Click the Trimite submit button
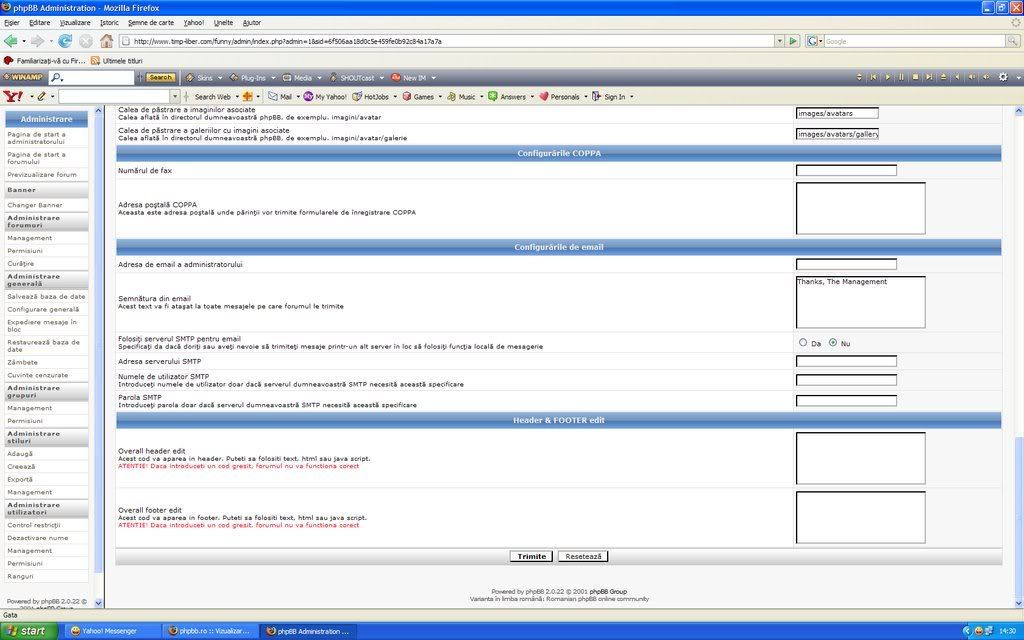 (x=531, y=556)
